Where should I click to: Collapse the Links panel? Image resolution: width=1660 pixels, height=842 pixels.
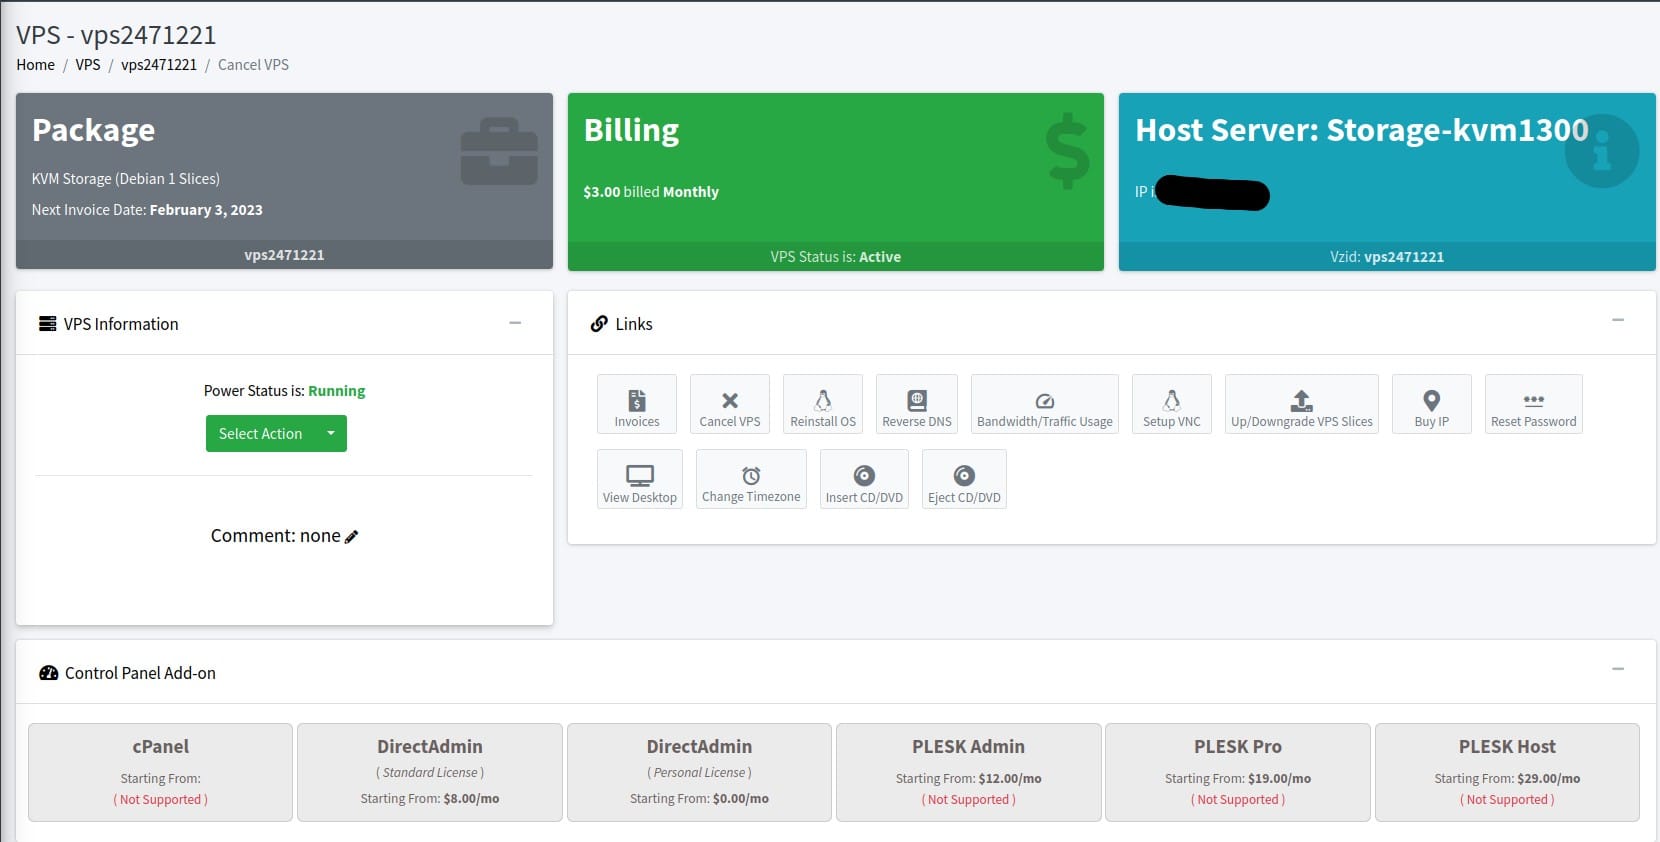pos(1618,320)
